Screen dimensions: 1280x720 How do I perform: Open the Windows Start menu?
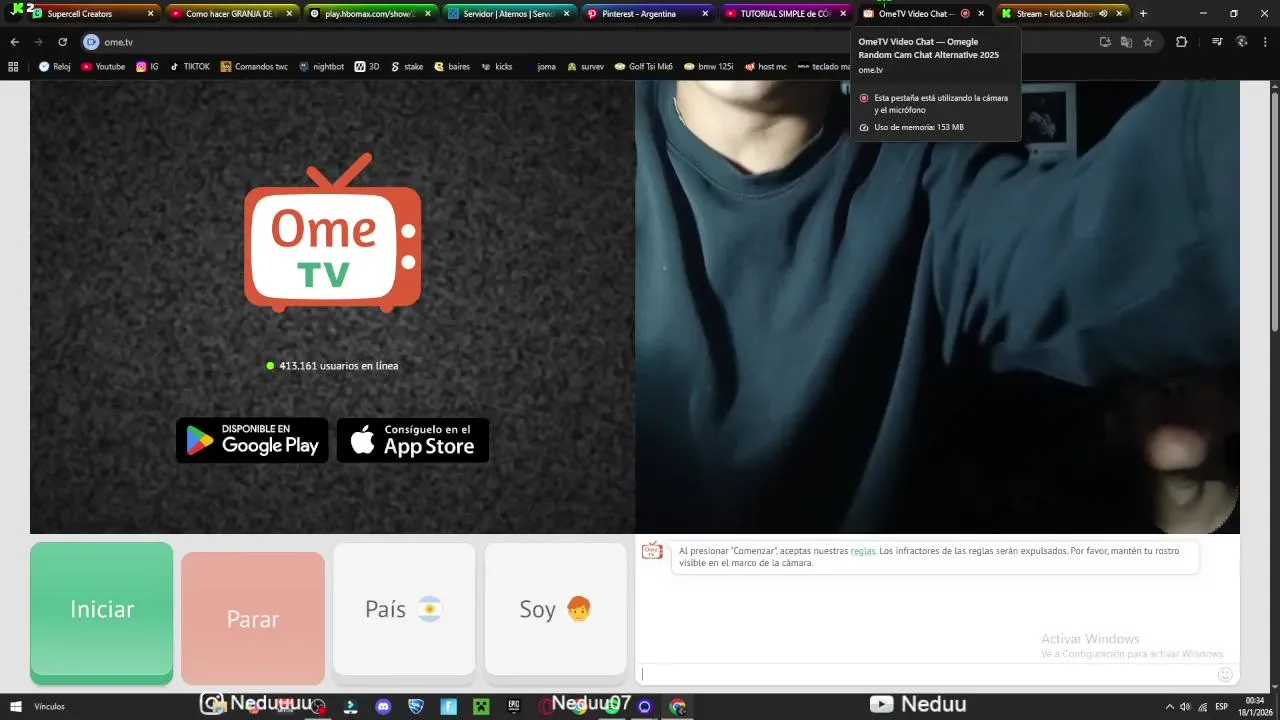[x=15, y=706]
